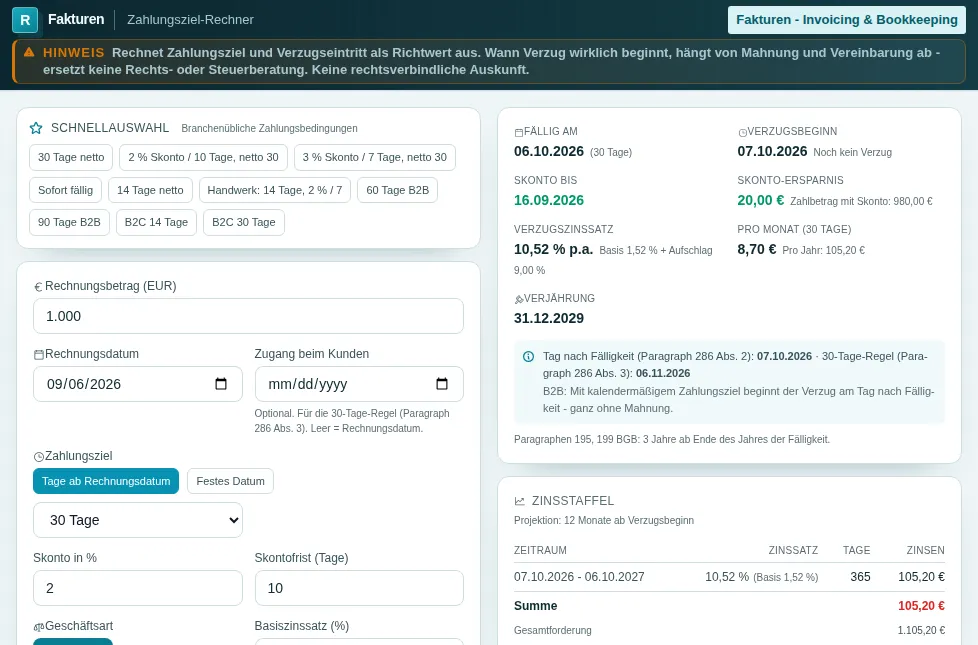Click the ZINSEN column header
This screenshot has width=978, height=645.
point(926,550)
